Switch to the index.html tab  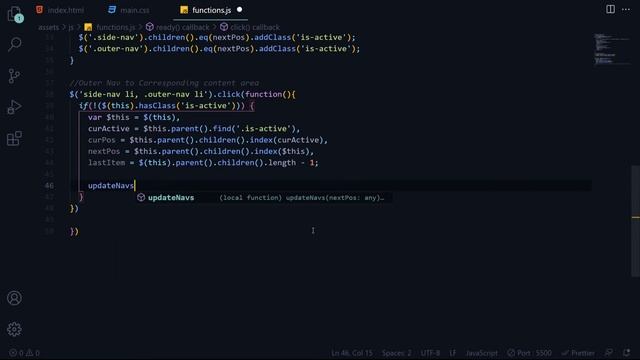tap(60, 10)
